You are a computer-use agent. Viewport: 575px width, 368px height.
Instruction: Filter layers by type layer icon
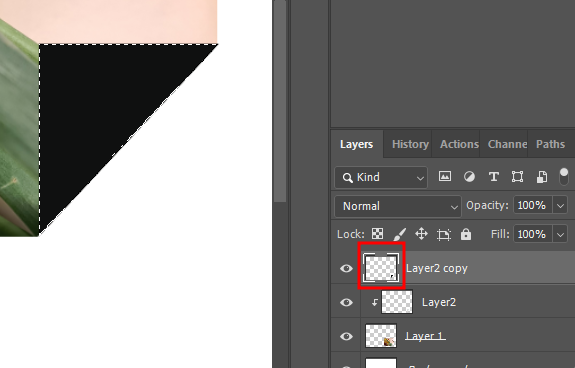[x=494, y=177]
